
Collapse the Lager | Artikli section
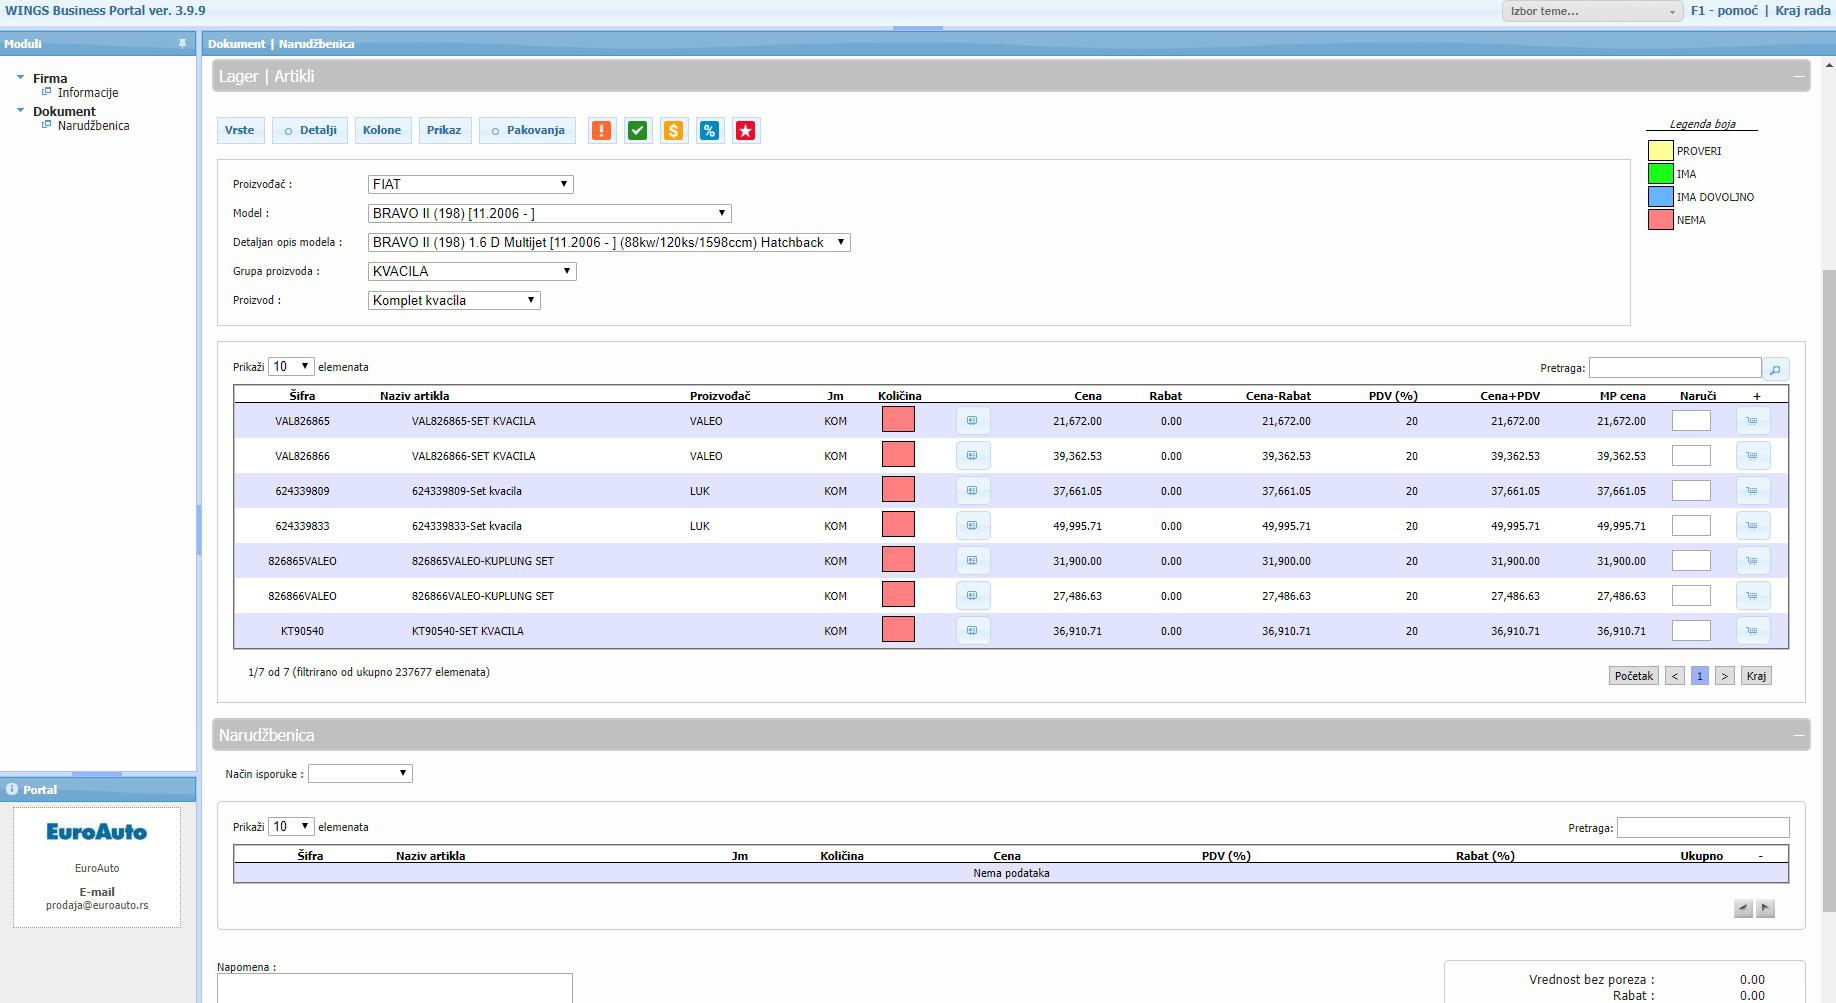[x=1798, y=76]
